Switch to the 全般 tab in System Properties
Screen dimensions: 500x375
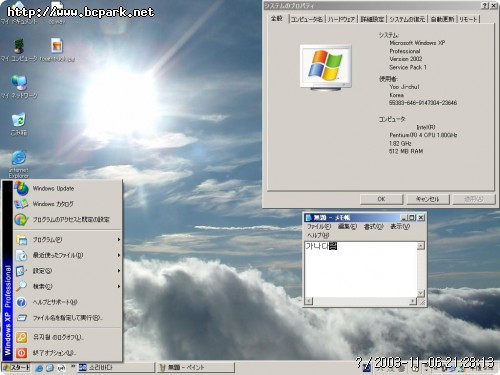click(277, 19)
